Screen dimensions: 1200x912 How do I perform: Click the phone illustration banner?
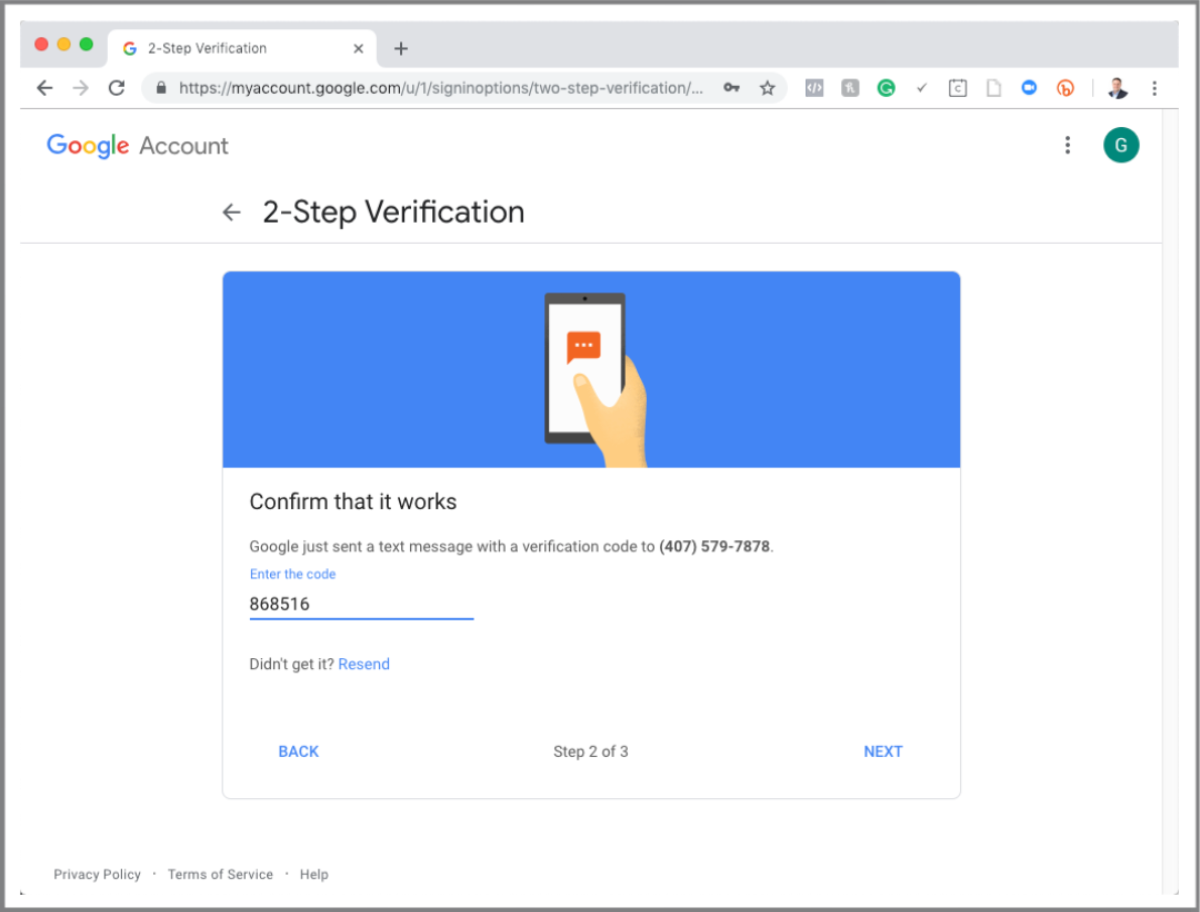591,370
